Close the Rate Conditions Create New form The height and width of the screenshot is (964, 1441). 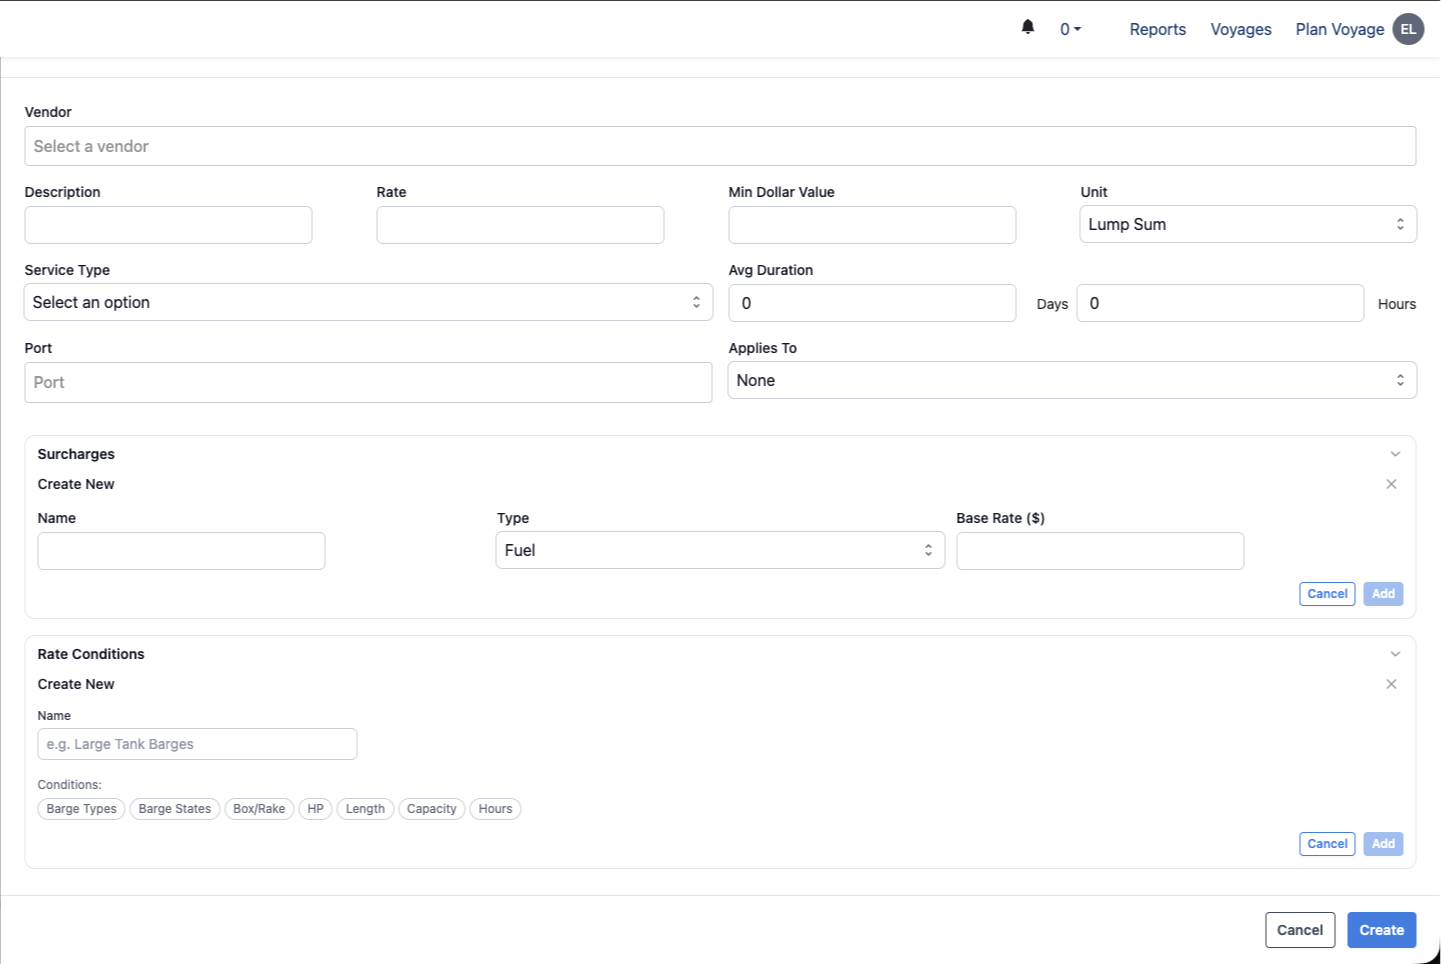pyautogui.click(x=1391, y=684)
